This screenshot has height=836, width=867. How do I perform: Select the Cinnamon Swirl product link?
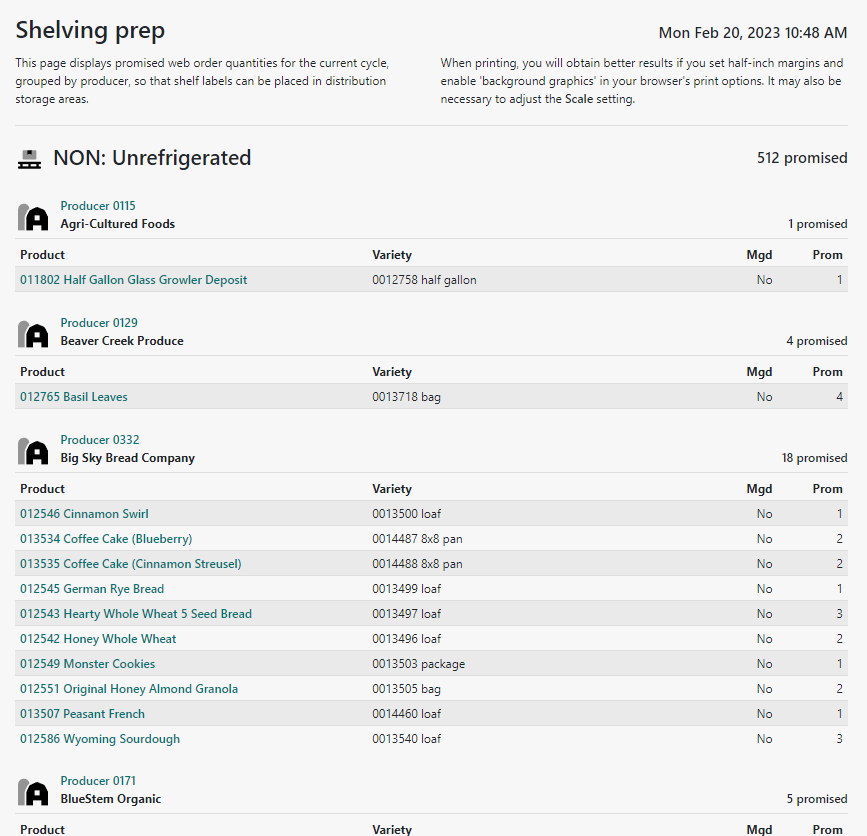pos(84,514)
